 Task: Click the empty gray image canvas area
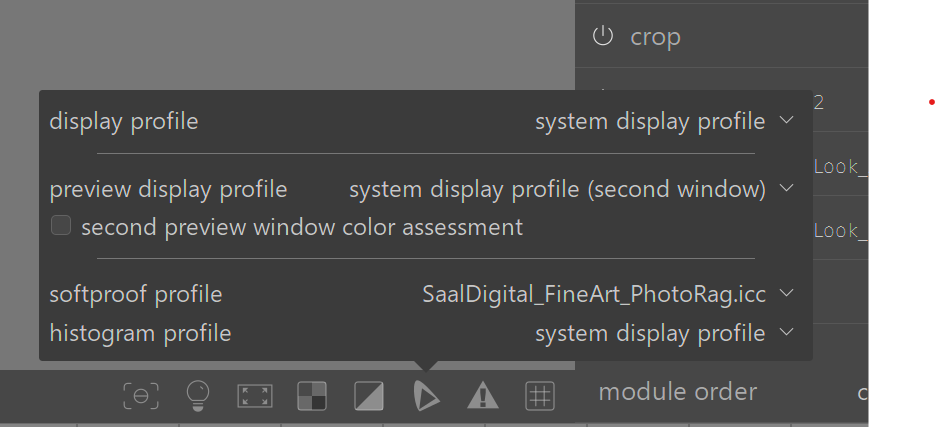(280, 45)
